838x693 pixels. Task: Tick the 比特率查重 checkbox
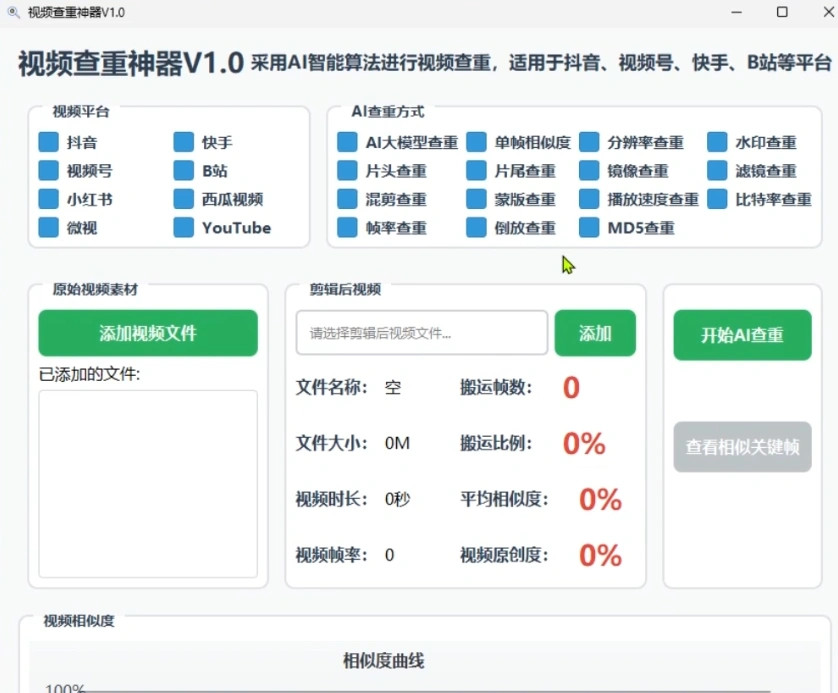point(717,199)
